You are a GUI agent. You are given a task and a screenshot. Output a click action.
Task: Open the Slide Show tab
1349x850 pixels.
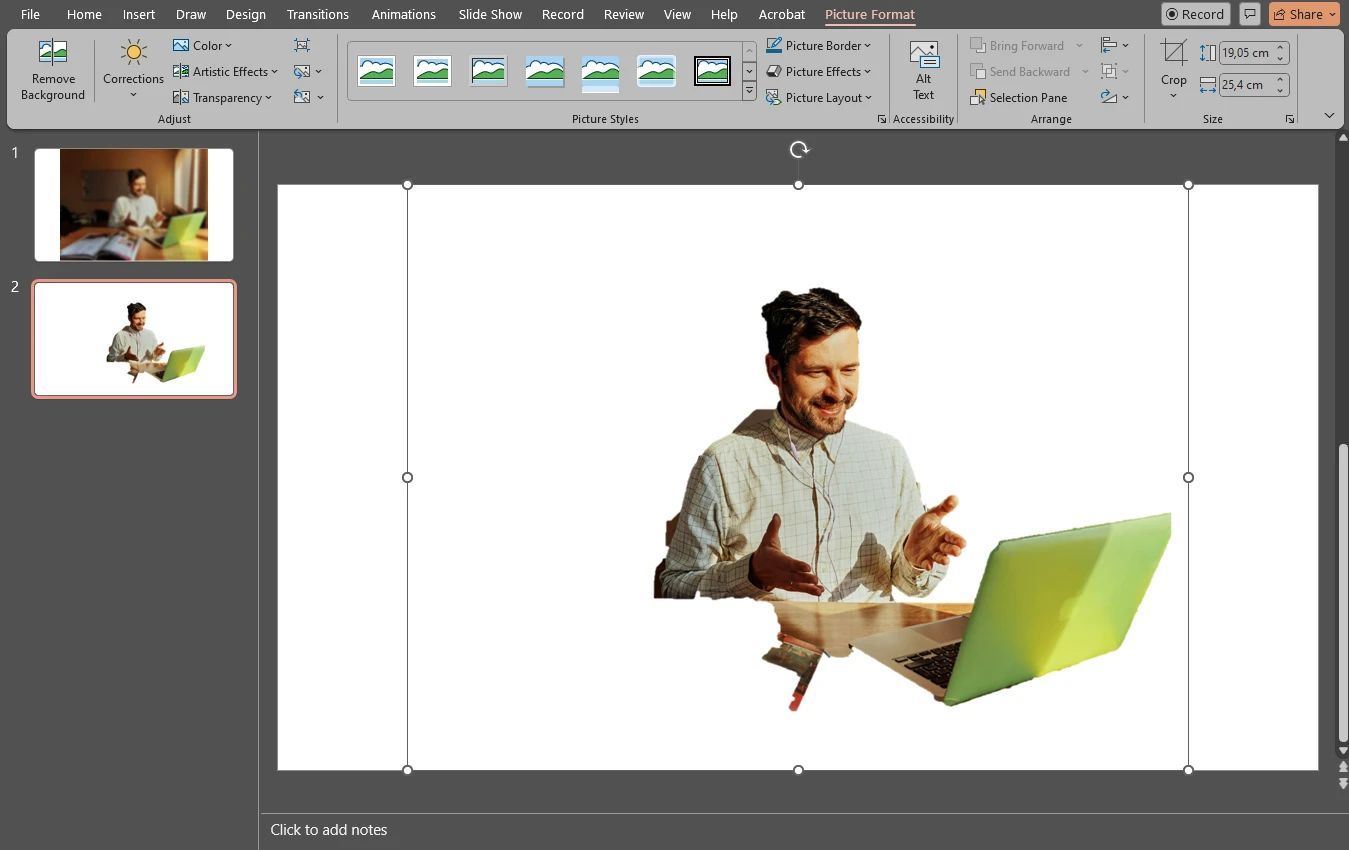(x=491, y=14)
